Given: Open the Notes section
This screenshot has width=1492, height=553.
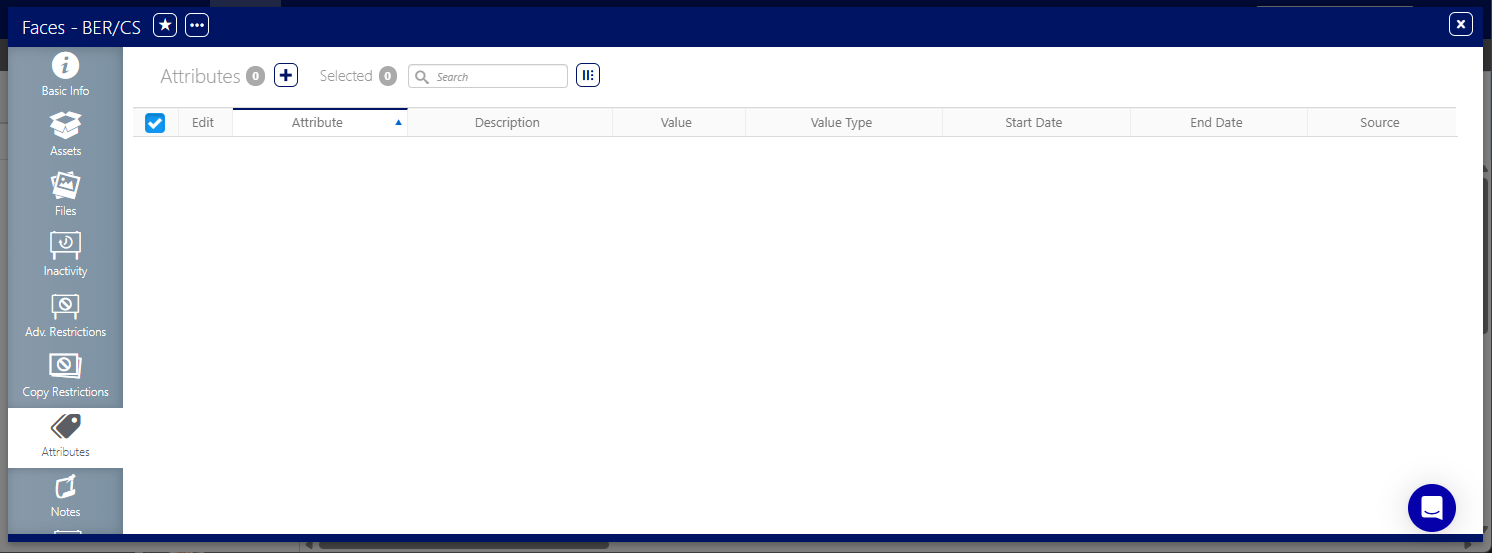Looking at the screenshot, I should pos(65,497).
